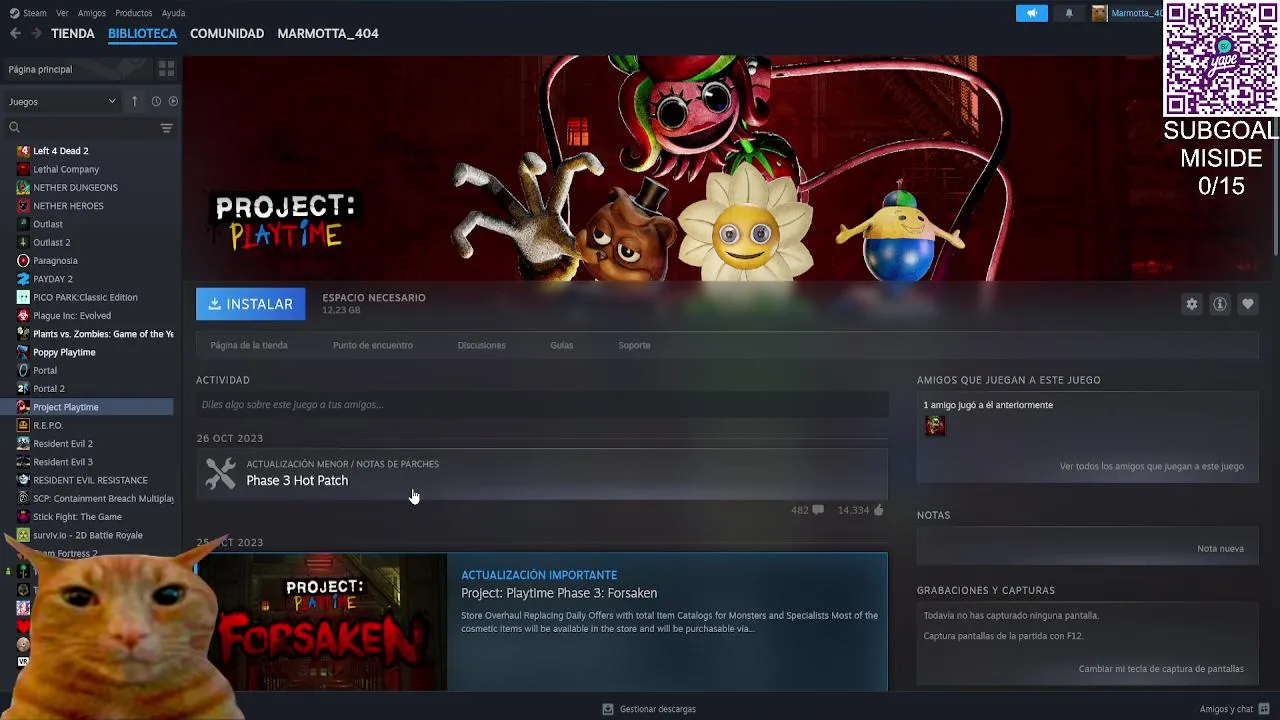
Task: Click the INSTALAR button
Action: click(250, 304)
